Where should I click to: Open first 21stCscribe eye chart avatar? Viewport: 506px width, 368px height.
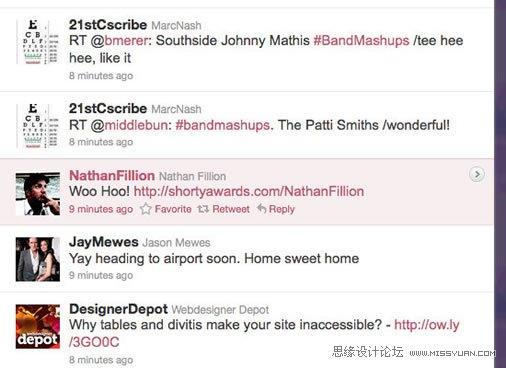pos(38,42)
